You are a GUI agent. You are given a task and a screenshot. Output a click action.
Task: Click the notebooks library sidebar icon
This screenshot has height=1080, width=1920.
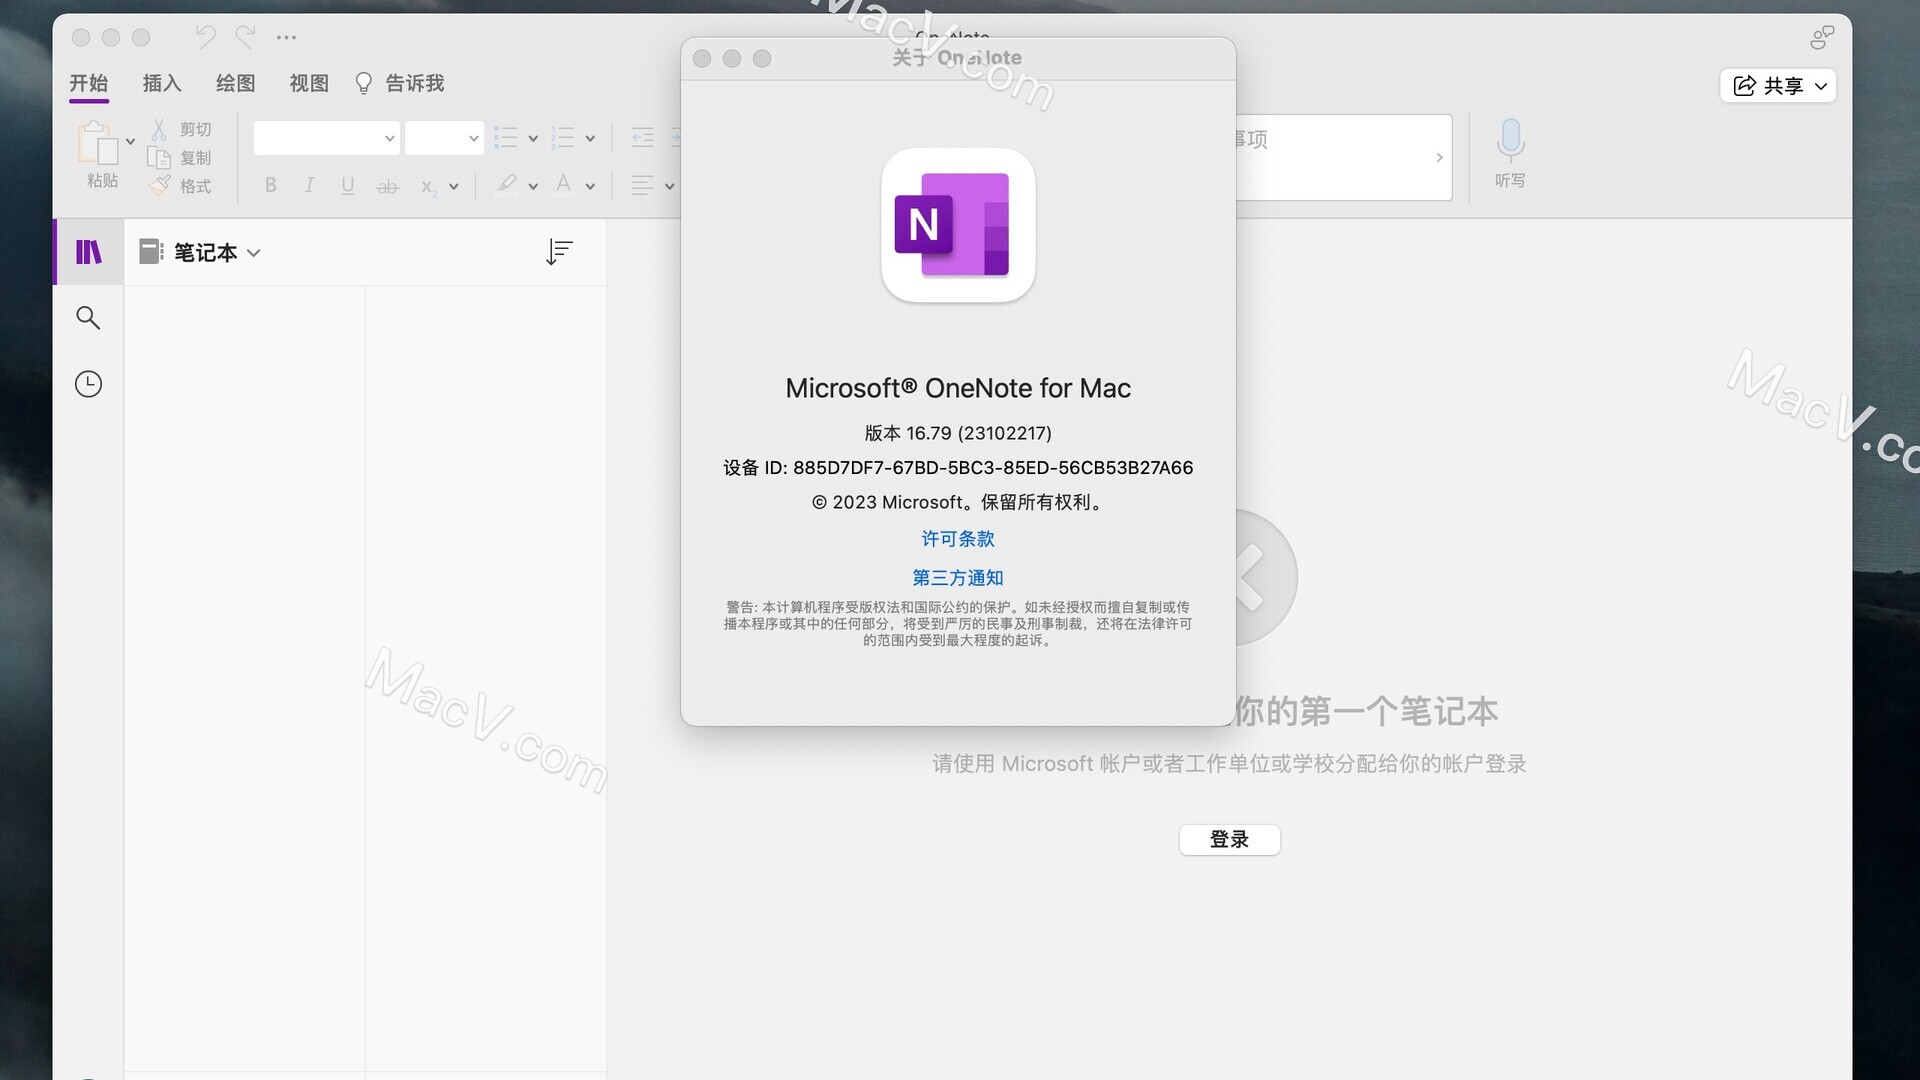tap(89, 252)
